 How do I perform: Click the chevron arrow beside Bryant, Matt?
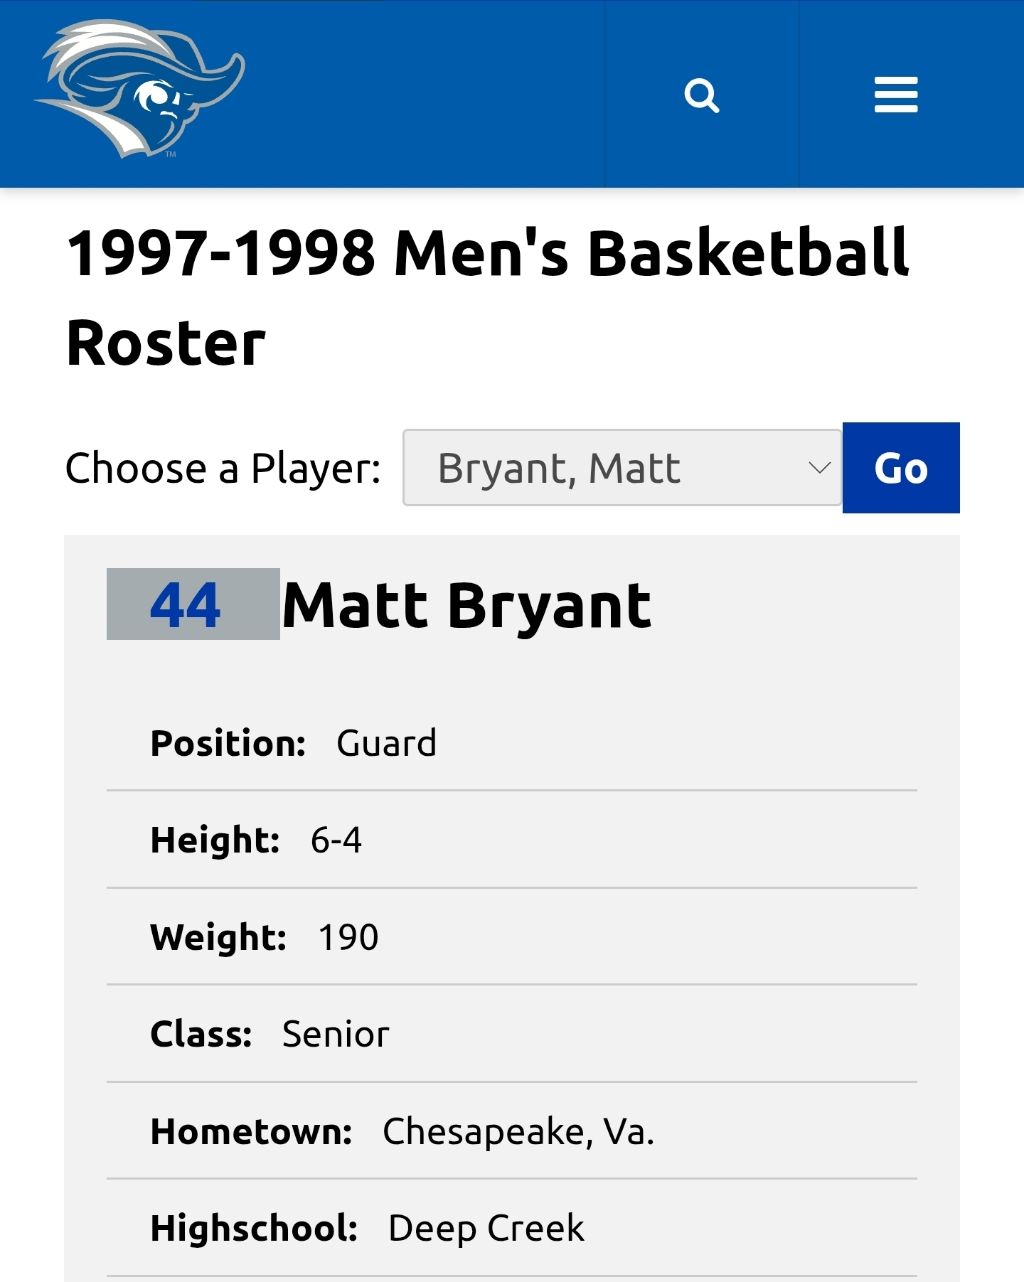coord(819,468)
